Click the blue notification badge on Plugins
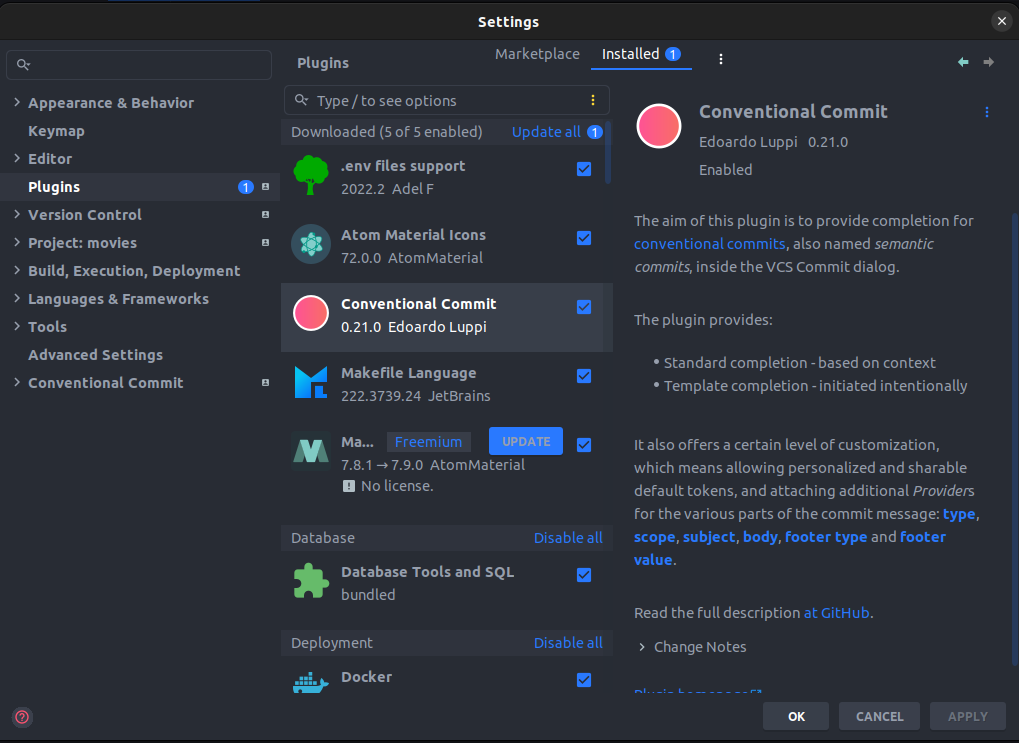Viewport: 1019px width, 743px height. [246, 187]
